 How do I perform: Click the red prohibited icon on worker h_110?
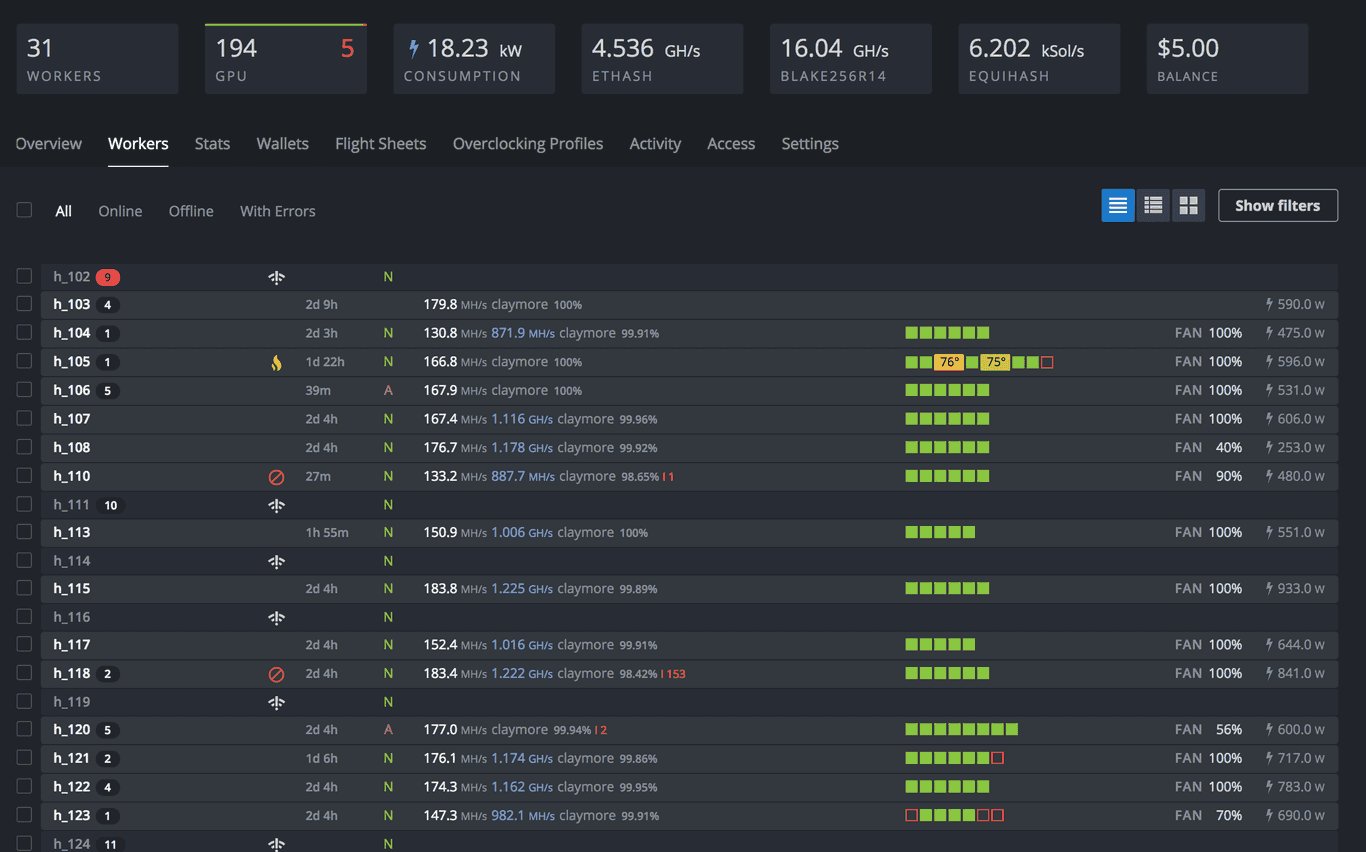[x=277, y=476]
